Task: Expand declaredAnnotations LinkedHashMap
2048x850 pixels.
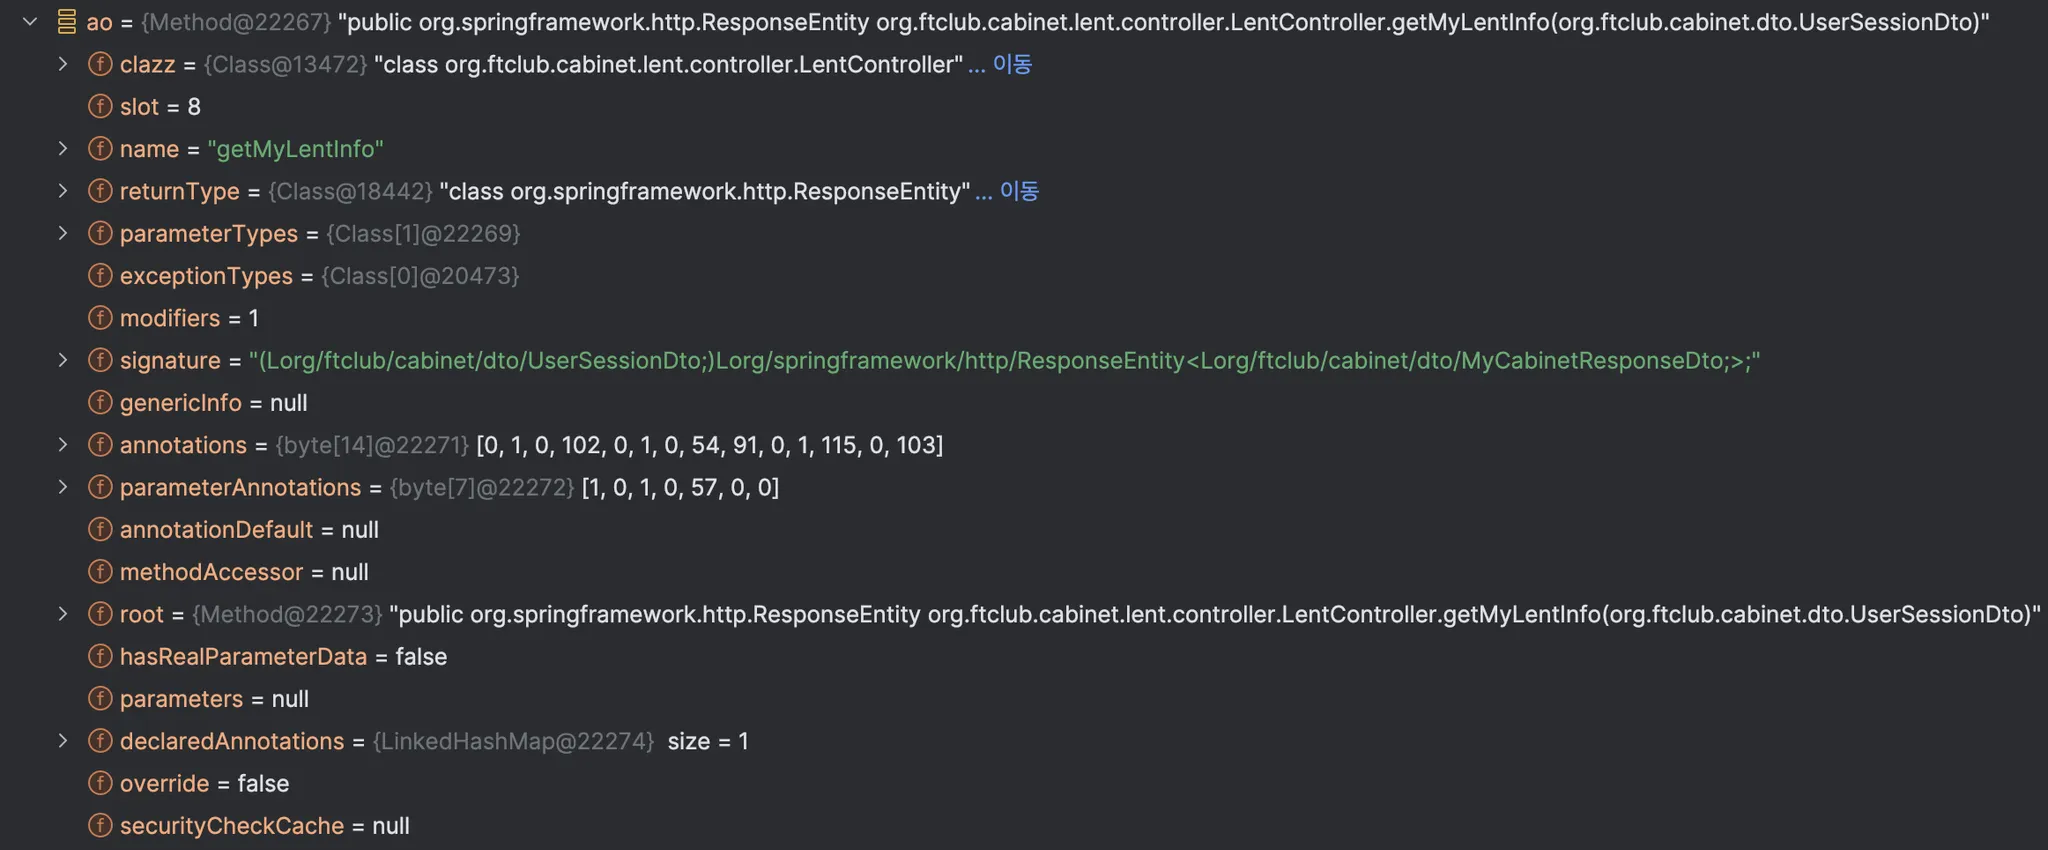Action: pyautogui.click(x=63, y=741)
